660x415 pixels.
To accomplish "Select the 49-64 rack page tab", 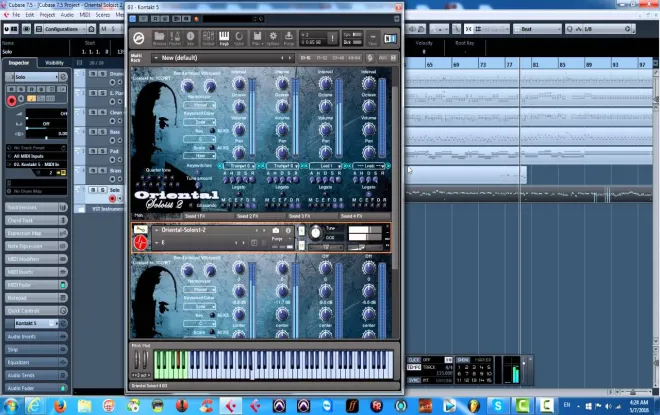I will coord(354,58).
